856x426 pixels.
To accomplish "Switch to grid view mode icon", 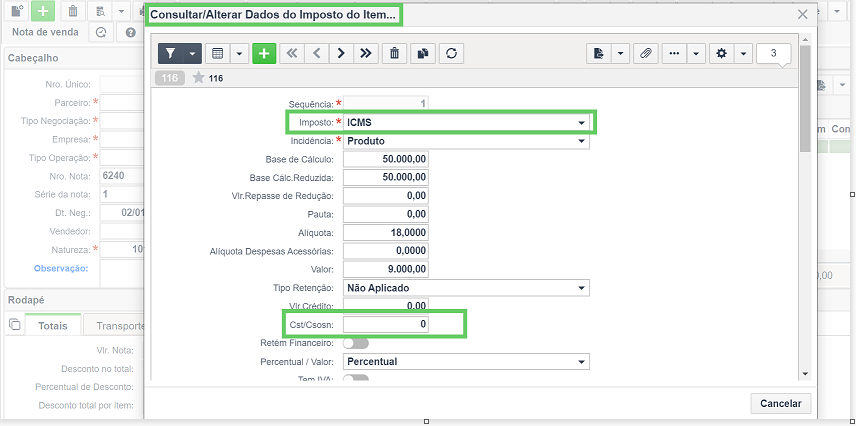I will coord(217,54).
